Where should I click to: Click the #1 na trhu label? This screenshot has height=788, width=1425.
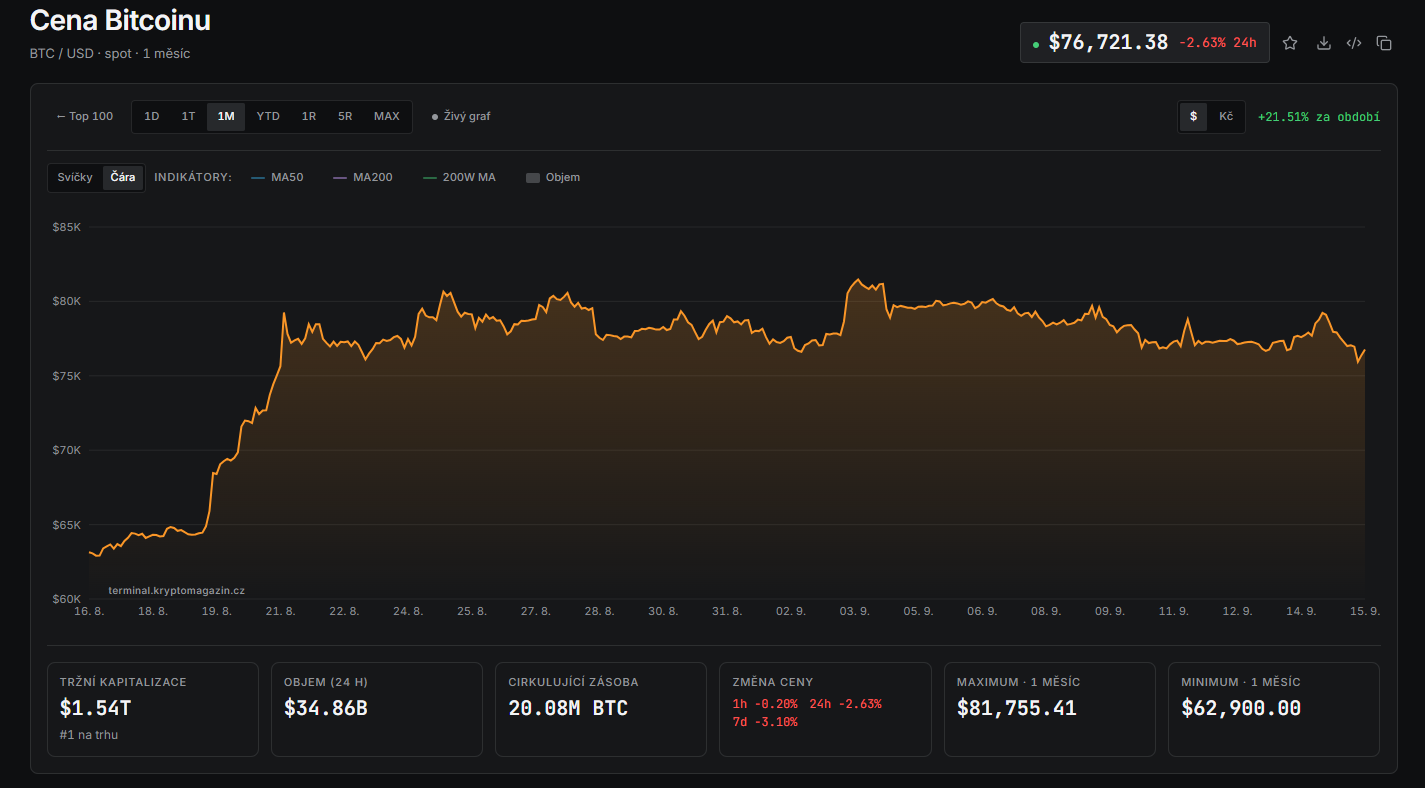[x=88, y=735]
